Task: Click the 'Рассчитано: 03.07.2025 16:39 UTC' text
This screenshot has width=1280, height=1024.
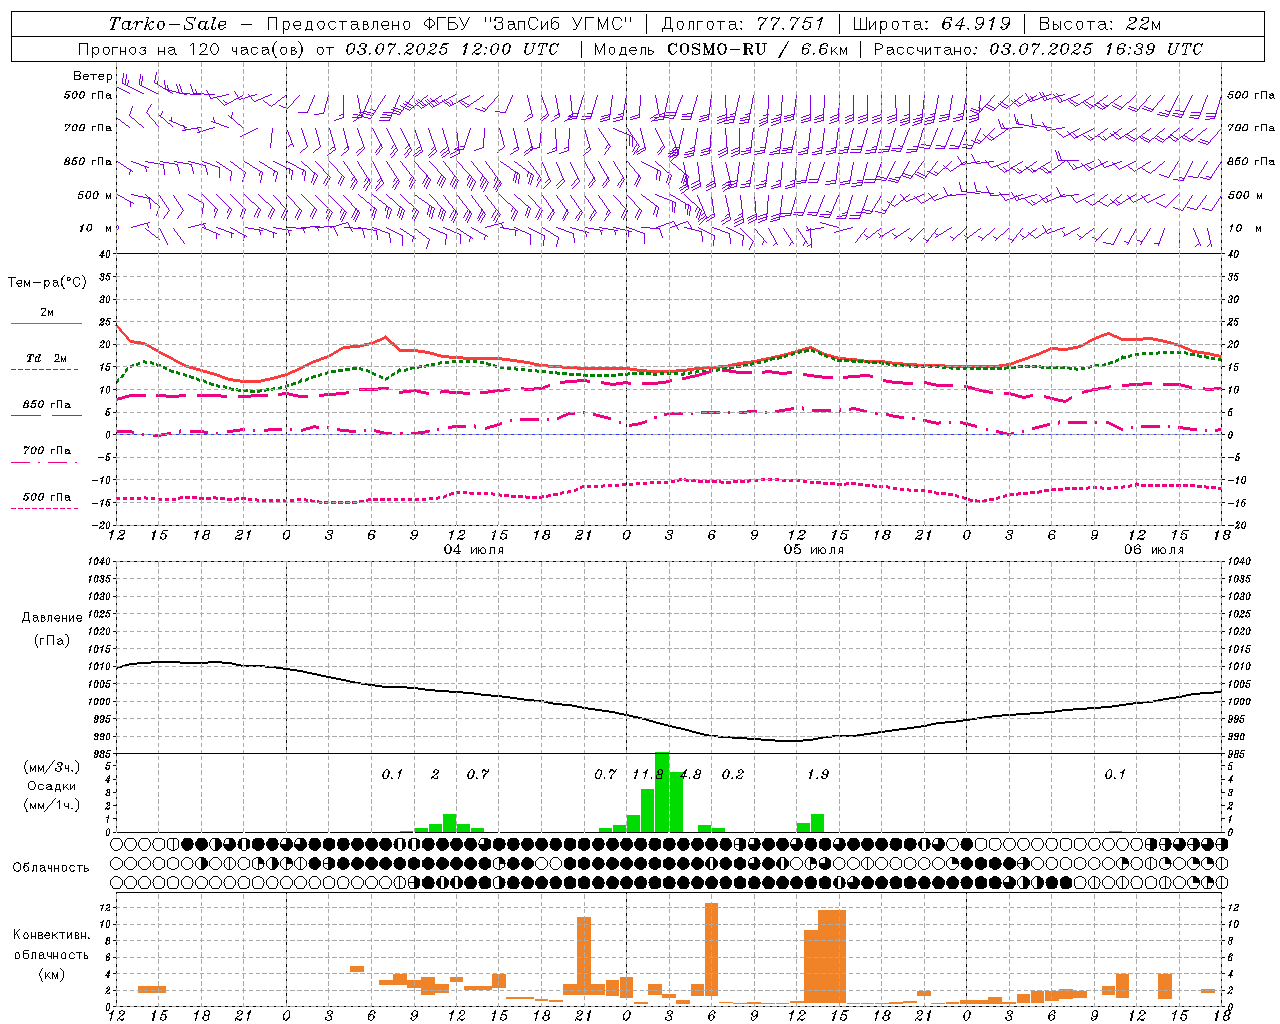Action: click(1038, 49)
